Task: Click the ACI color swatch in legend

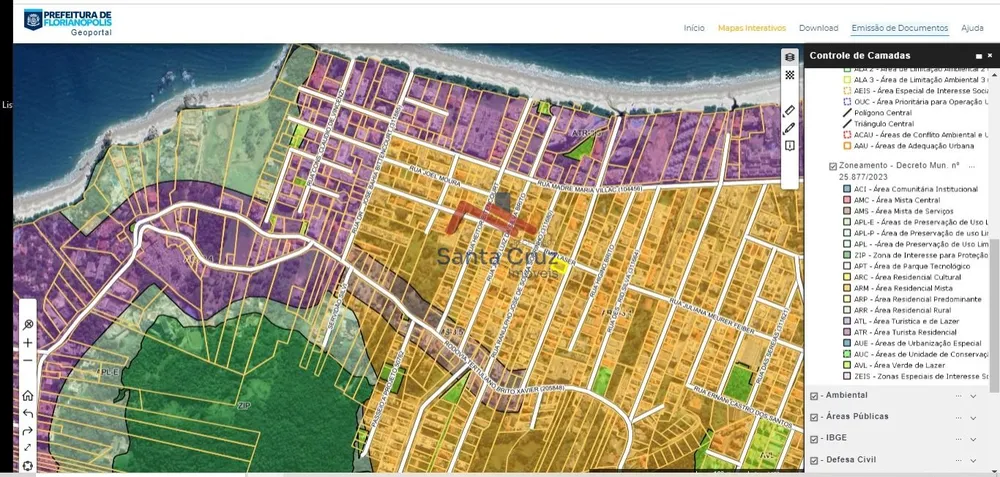Action: tap(847, 189)
